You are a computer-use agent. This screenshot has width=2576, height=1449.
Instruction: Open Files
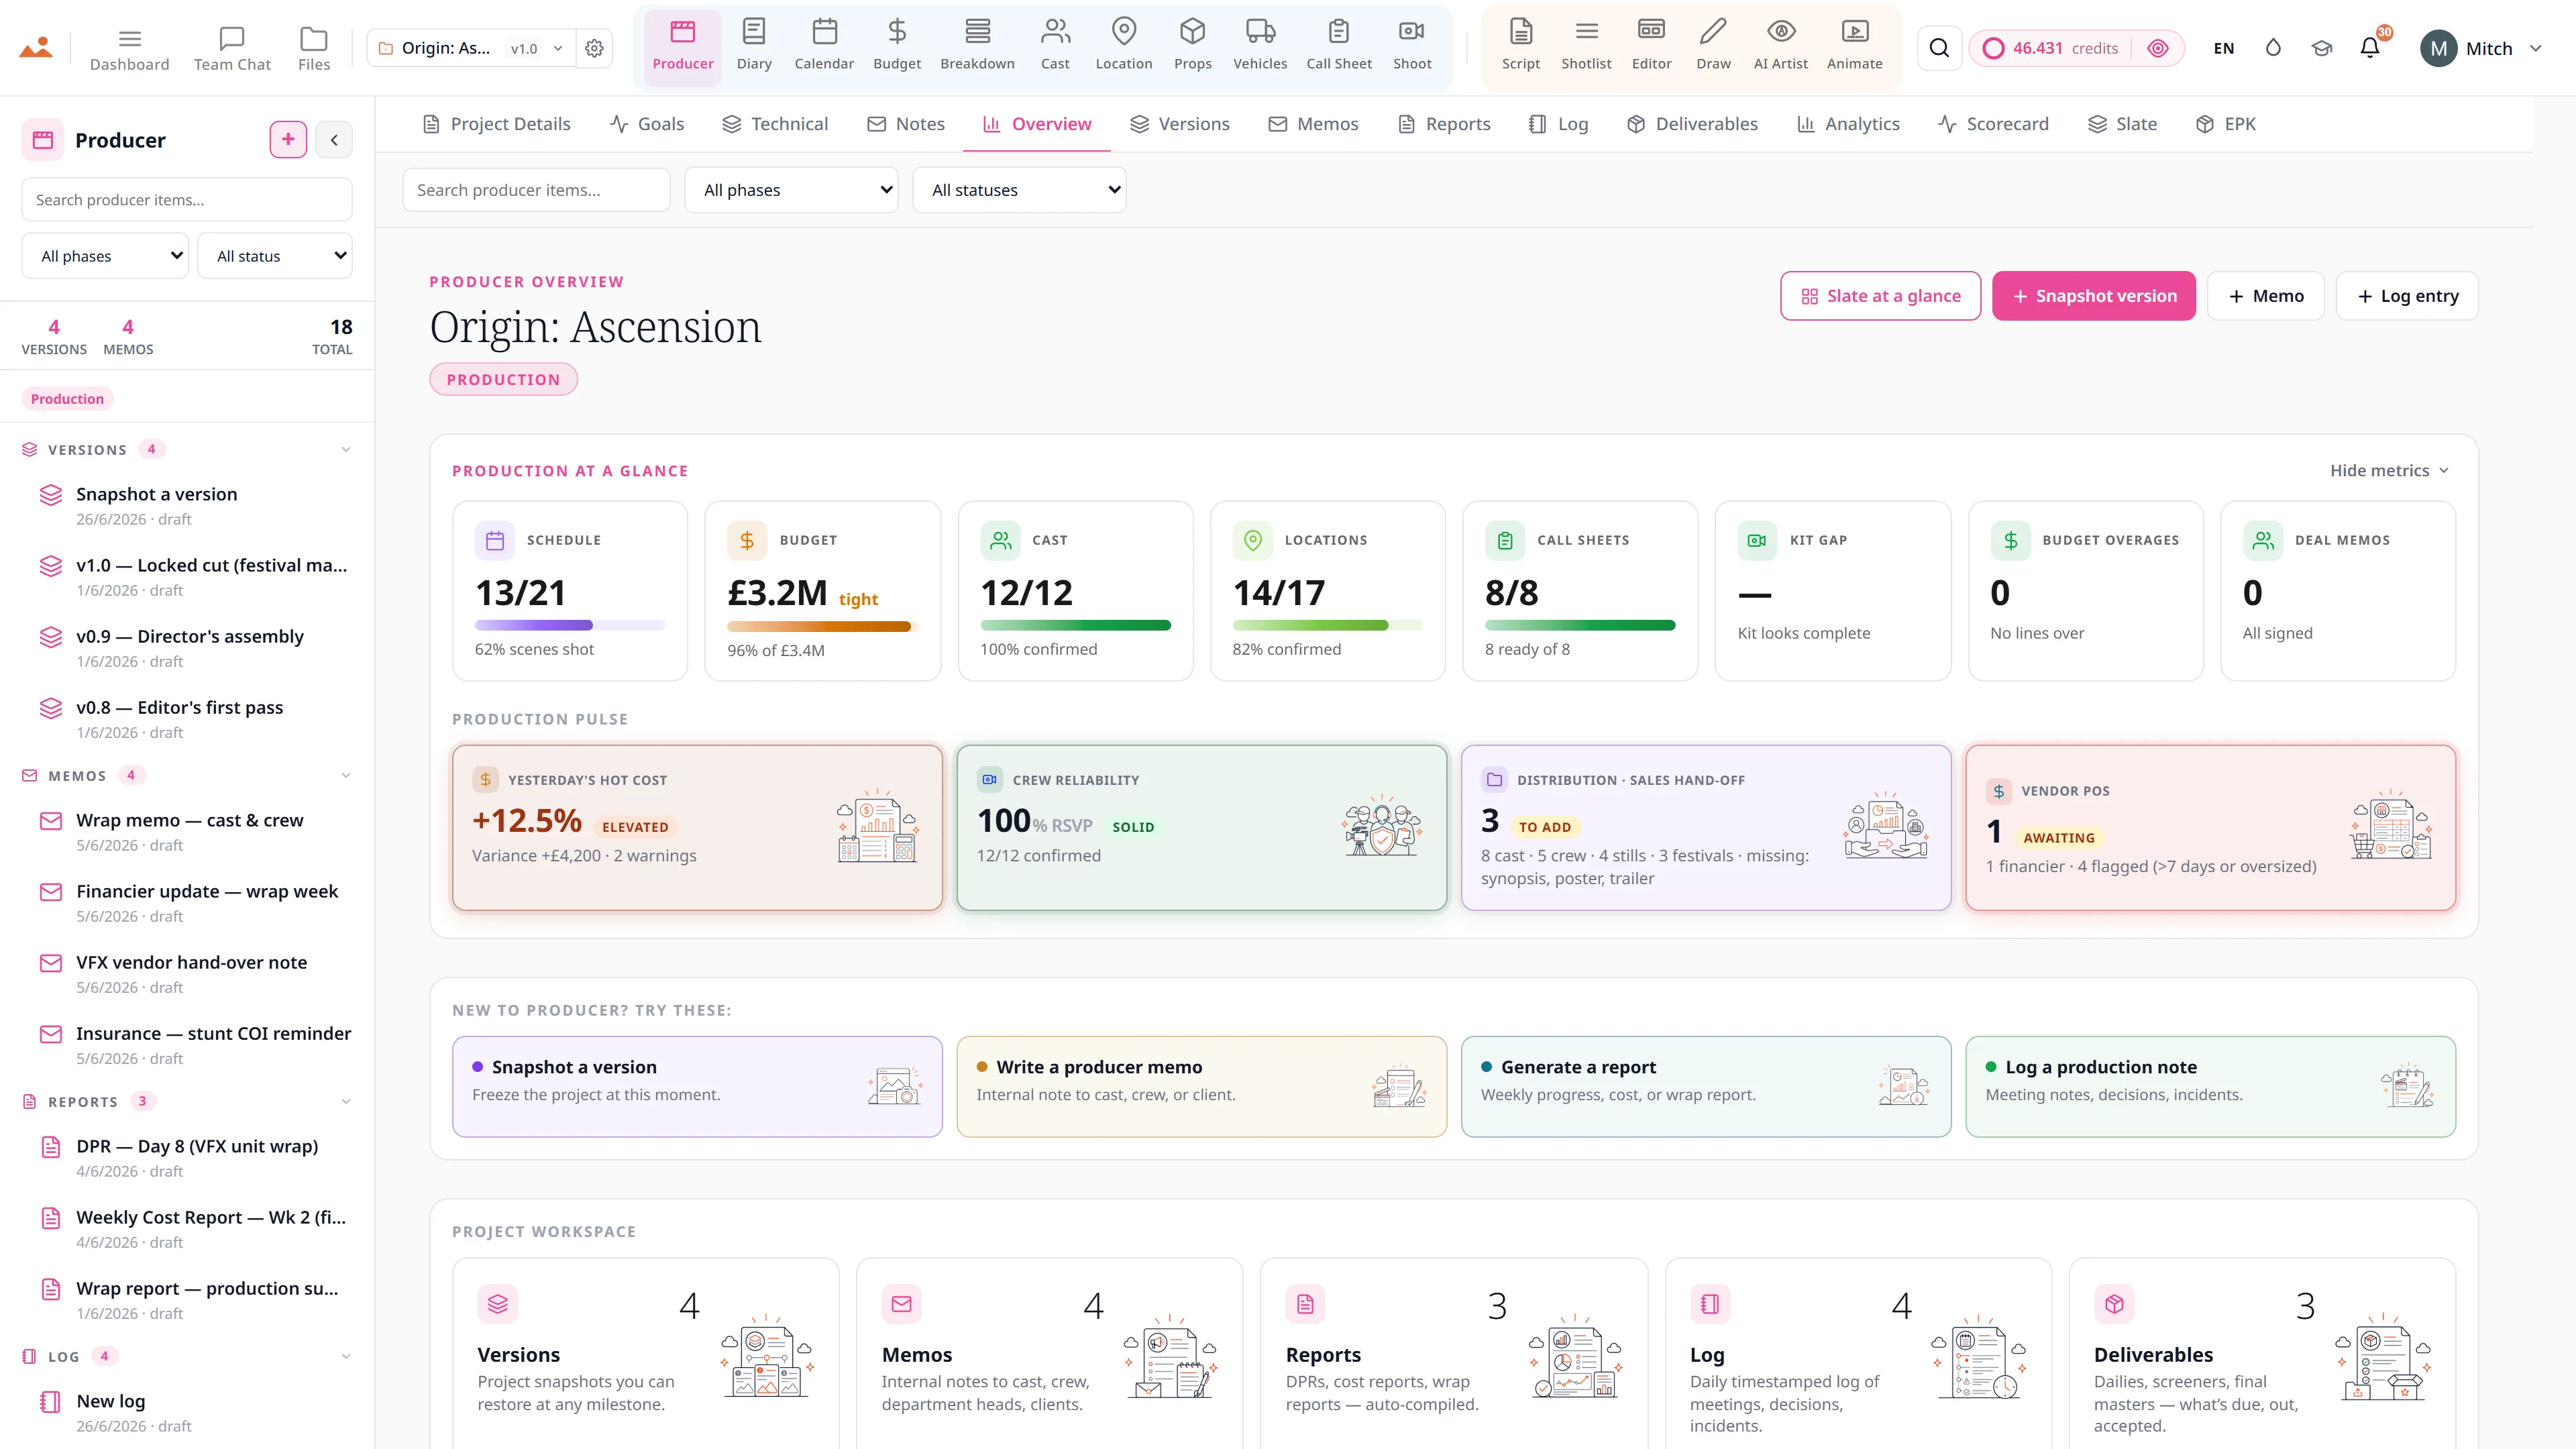coord(314,48)
